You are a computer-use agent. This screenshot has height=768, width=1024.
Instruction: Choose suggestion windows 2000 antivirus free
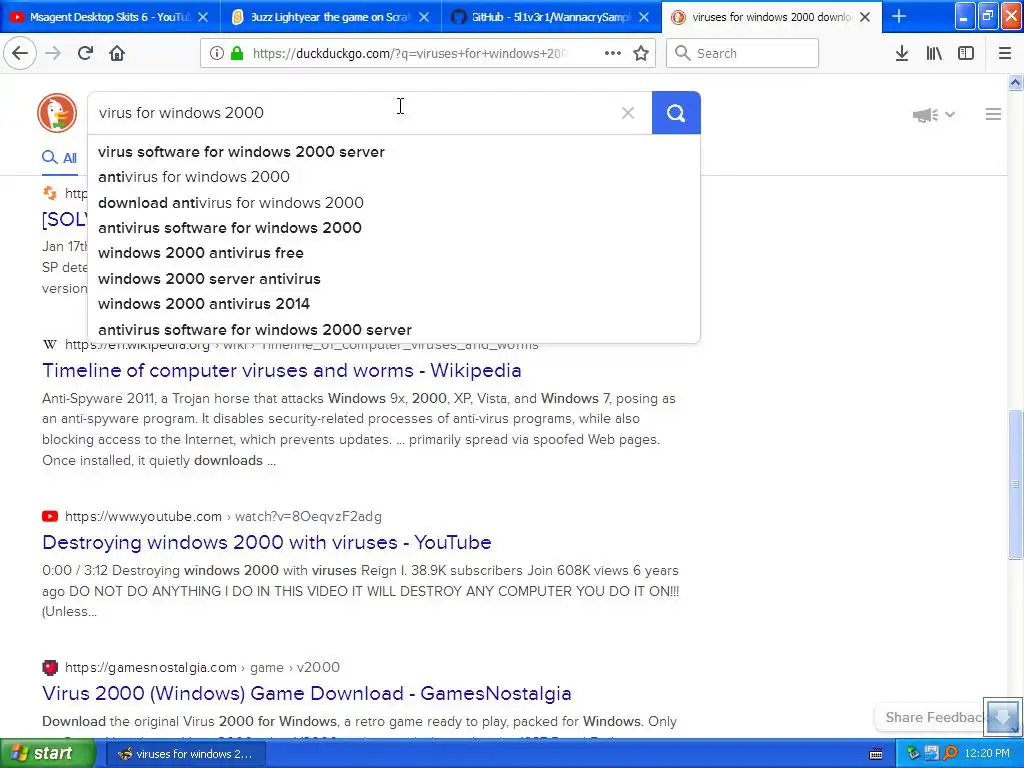click(x=394, y=253)
